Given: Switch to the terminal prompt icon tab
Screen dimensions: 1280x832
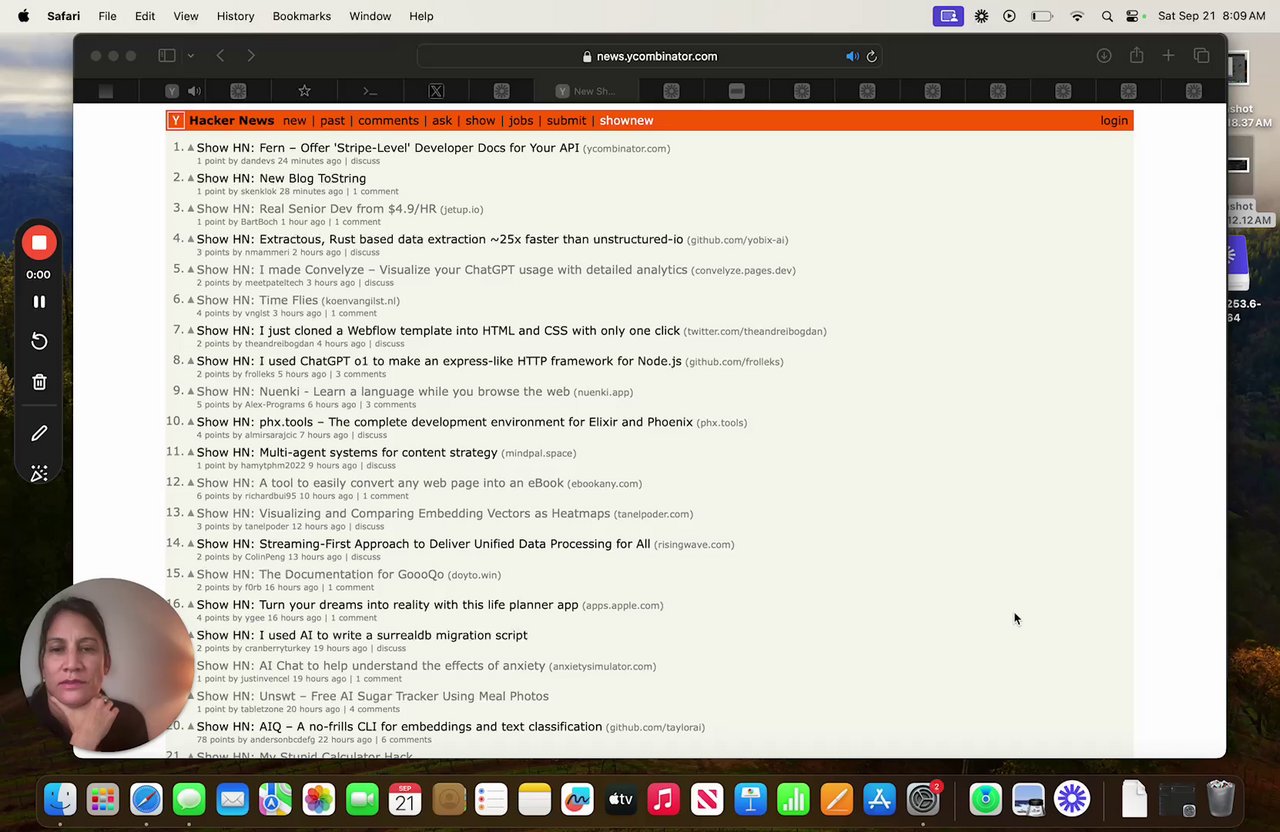Looking at the screenshot, I should (x=370, y=91).
